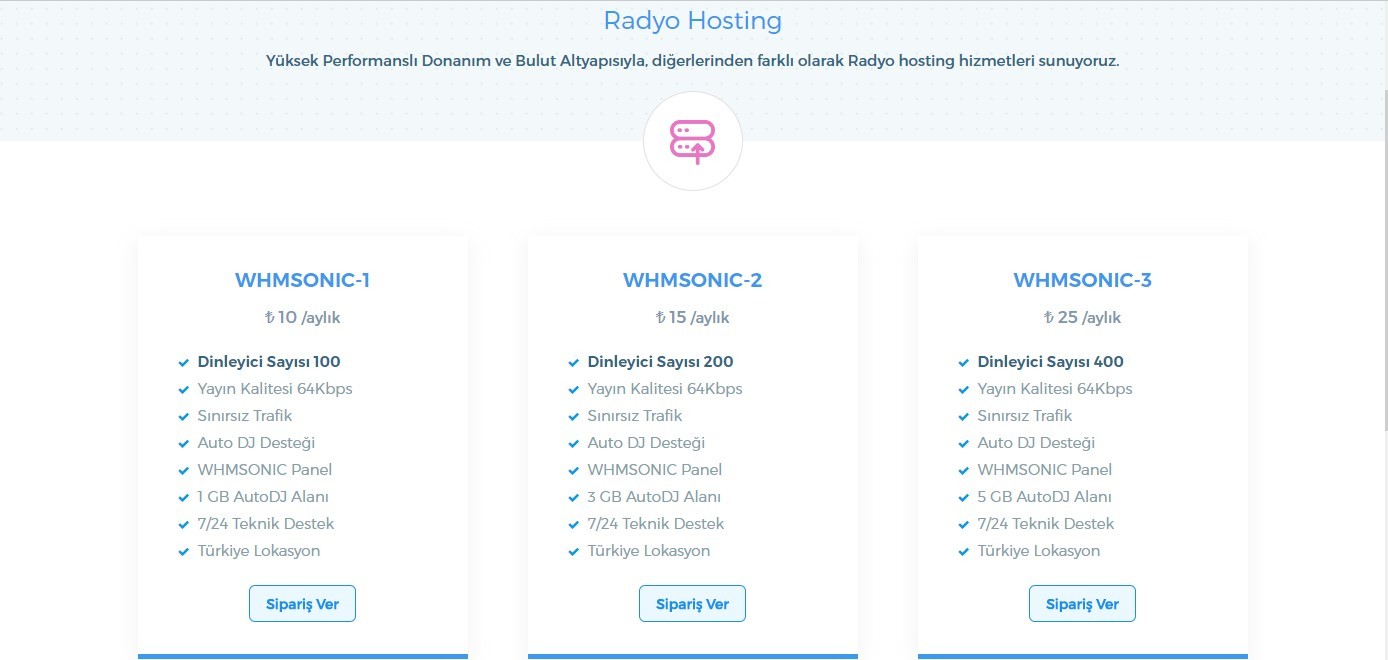Click Sipariş Ver under WHMSONIC-2
The width and height of the screenshot is (1388, 660).
tap(692, 604)
